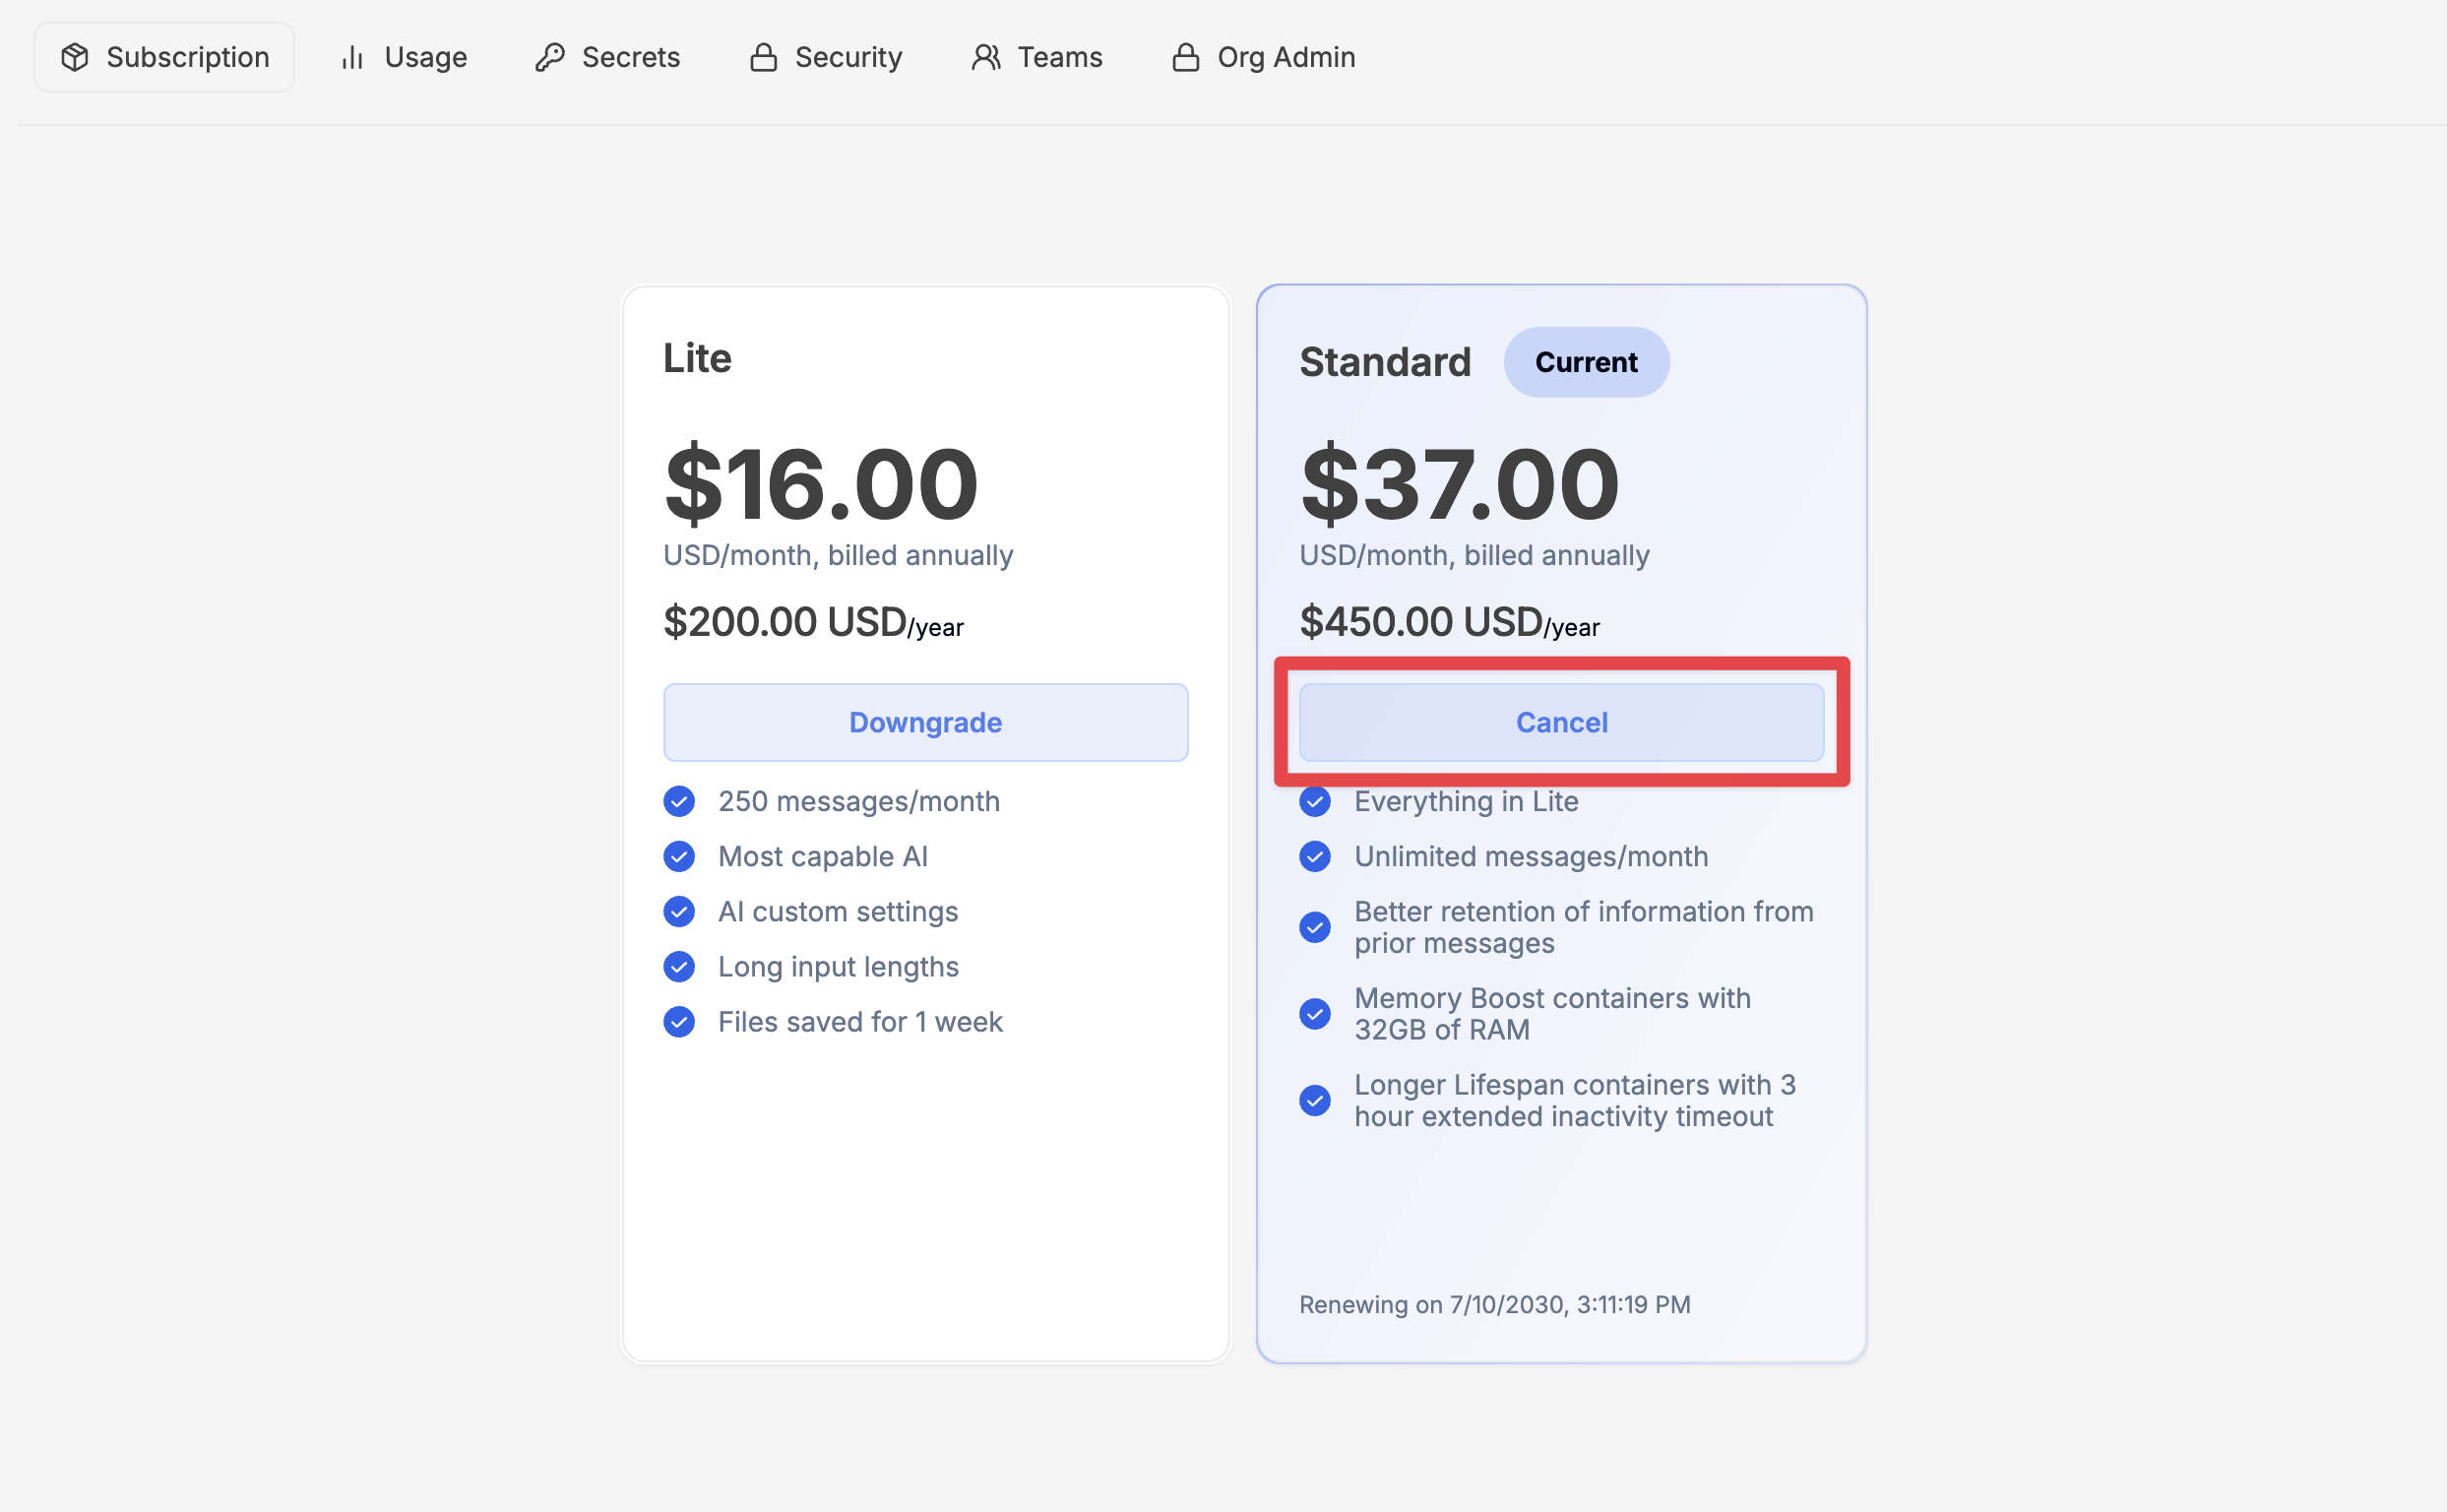This screenshot has height=1512, width=2447.
Task: Click the $37.00 Standard price
Action: coord(1458,484)
